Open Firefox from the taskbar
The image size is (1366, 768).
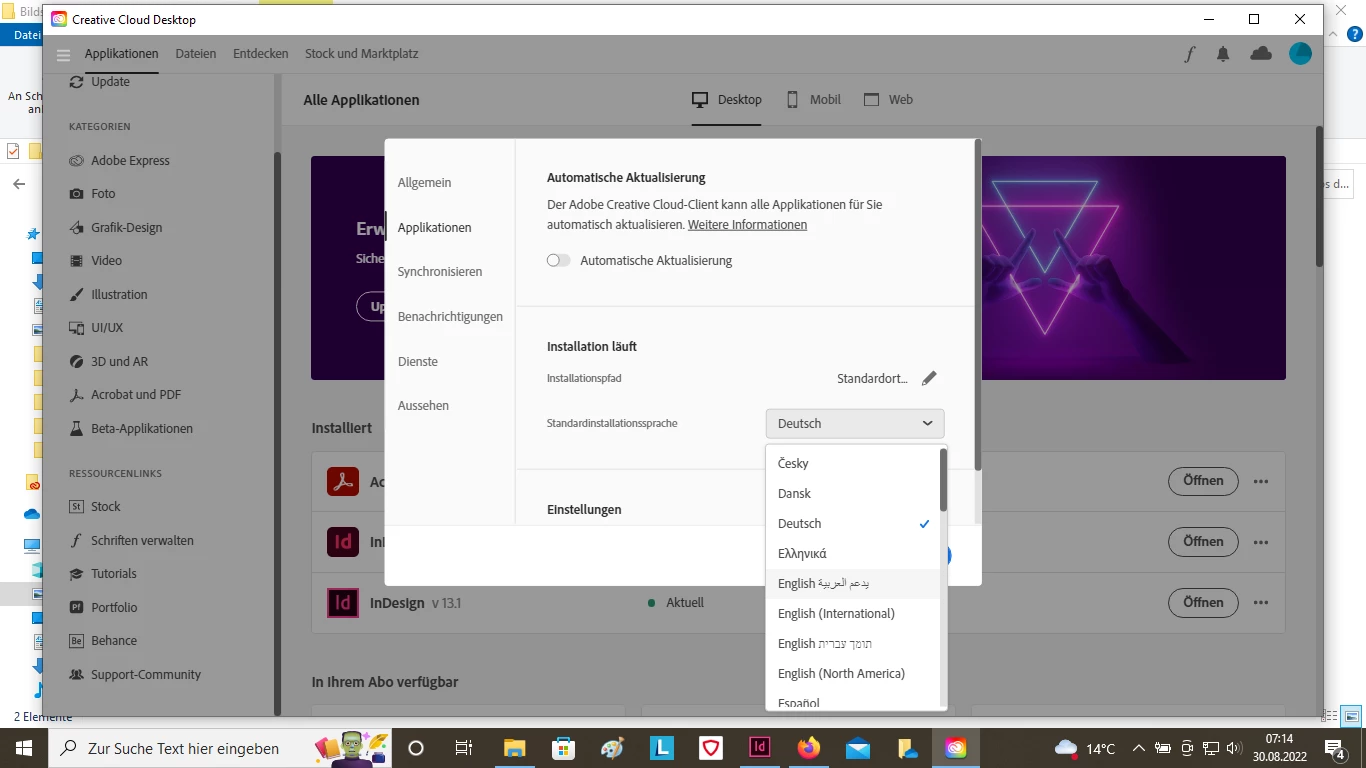809,748
